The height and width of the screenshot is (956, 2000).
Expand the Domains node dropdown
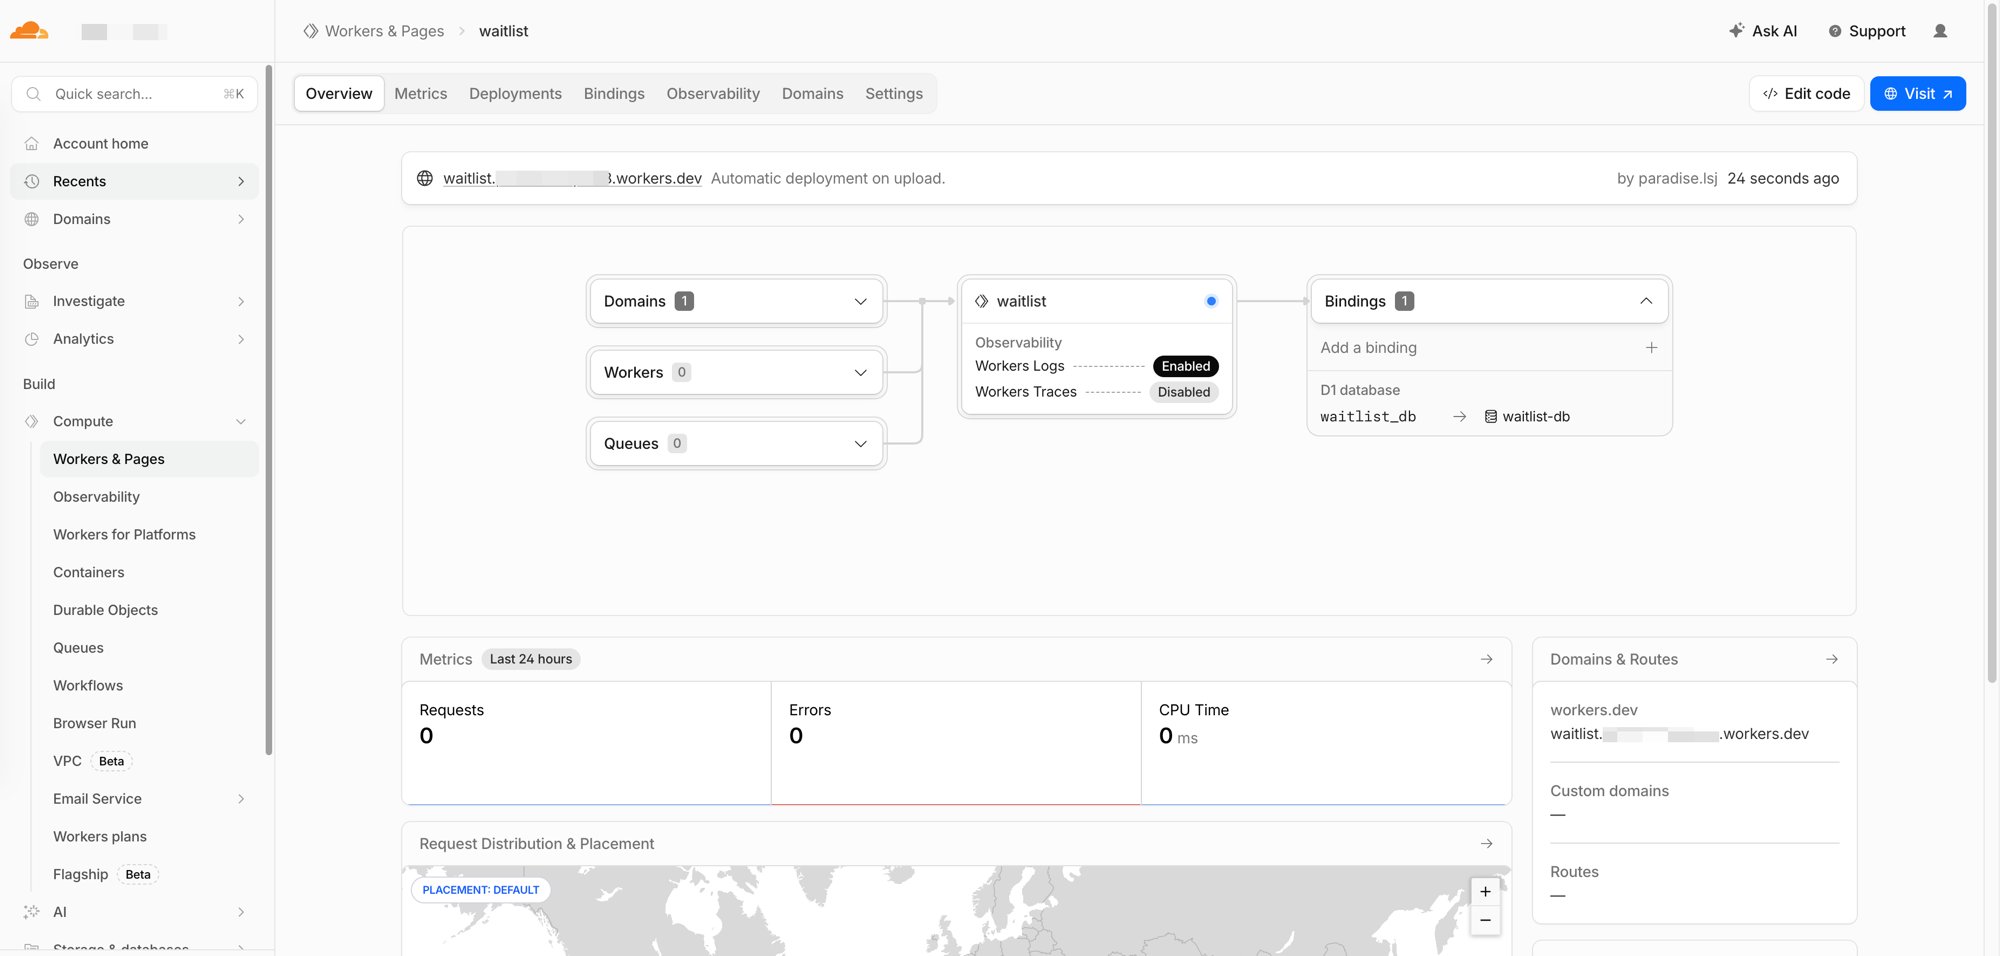click(861, 301)
